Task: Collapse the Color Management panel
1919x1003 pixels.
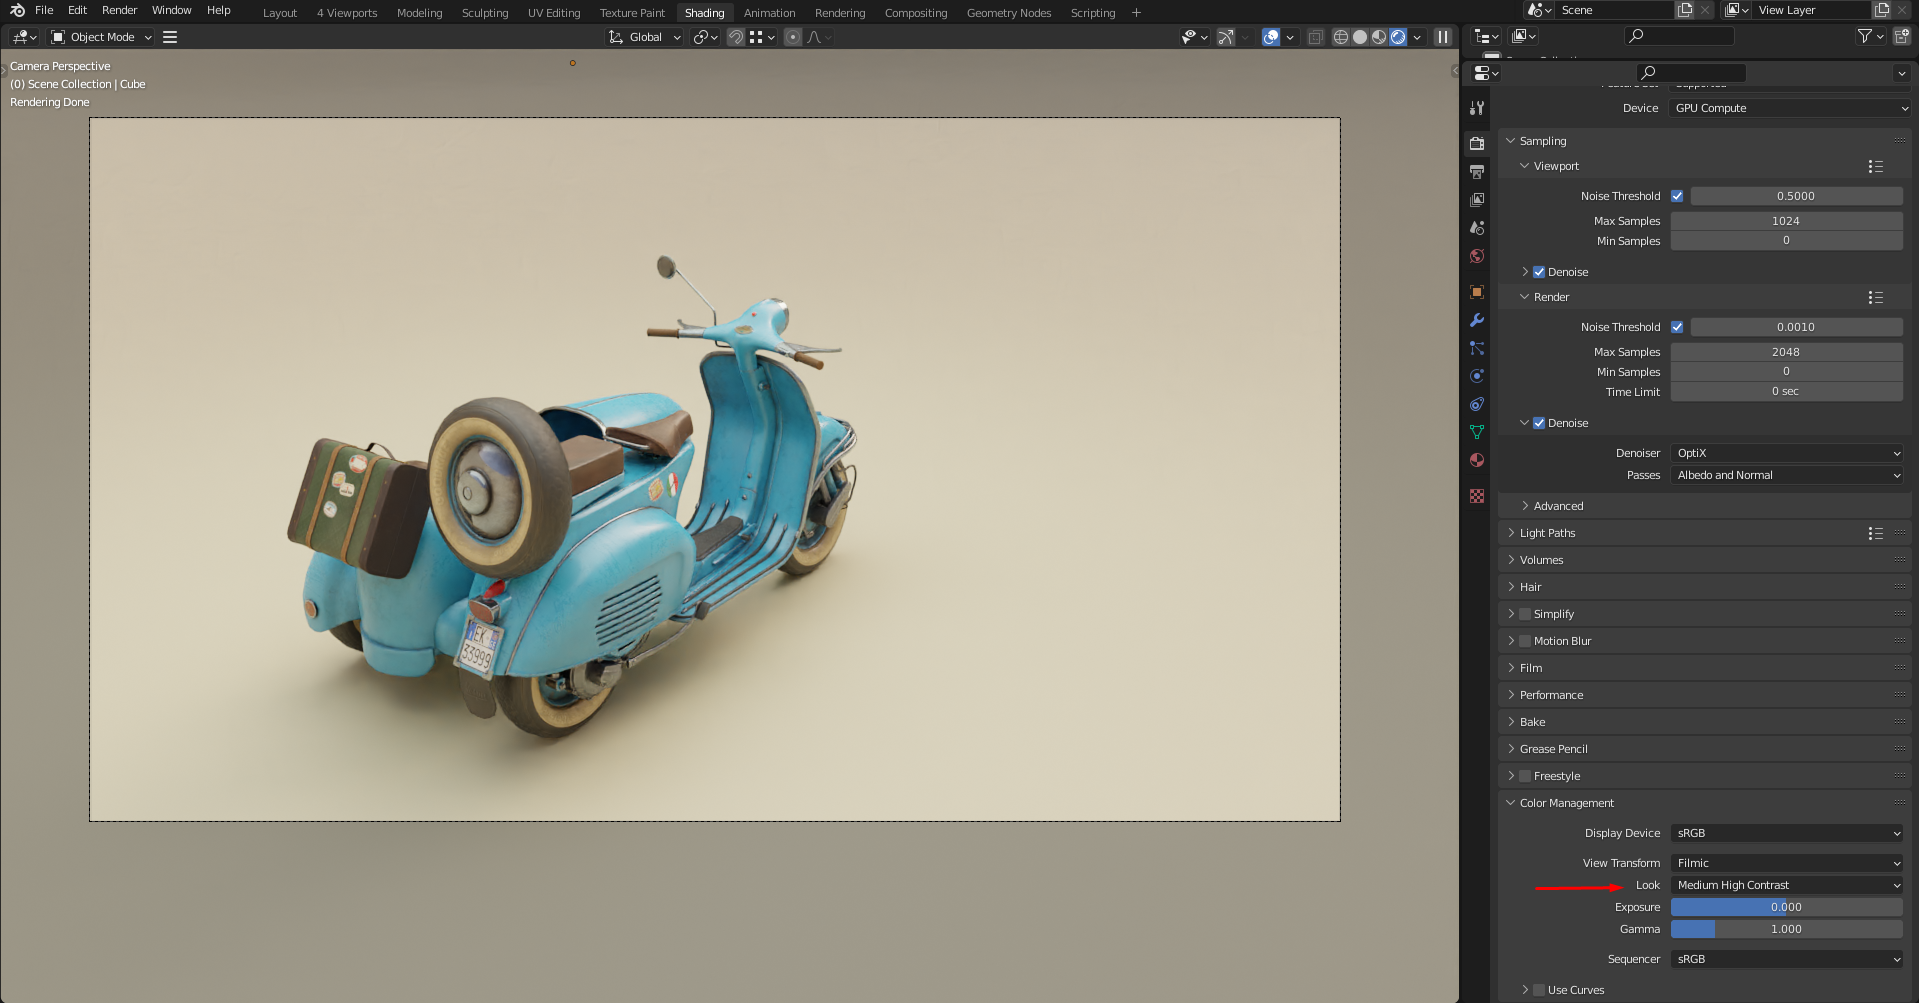Action: [x=1511, y=803]
